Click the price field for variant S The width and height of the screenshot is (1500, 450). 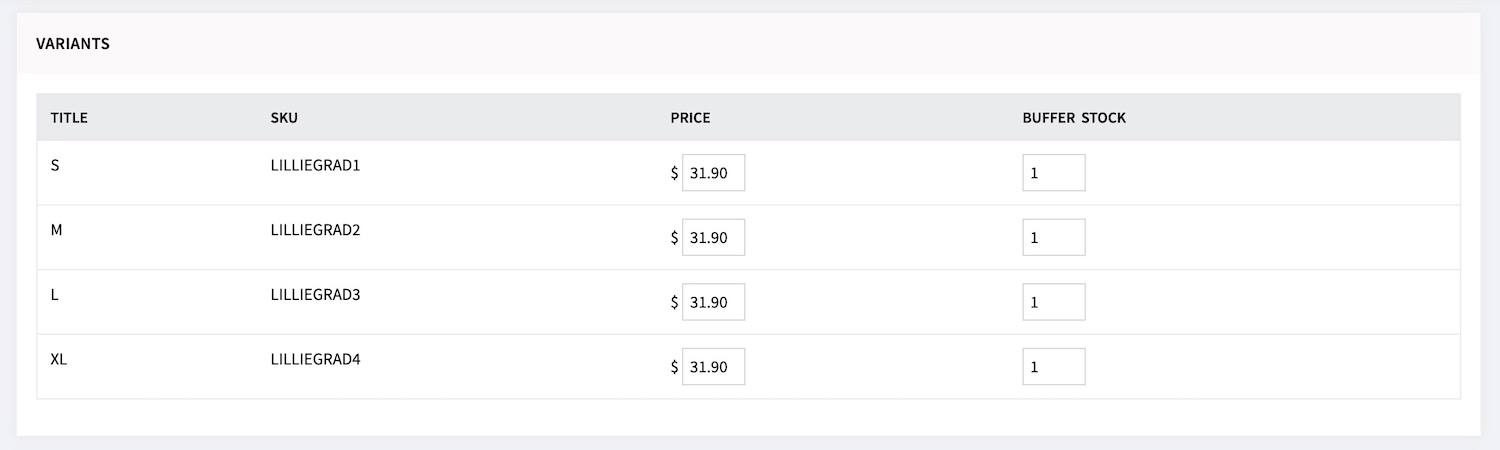[x=714, y=173]
